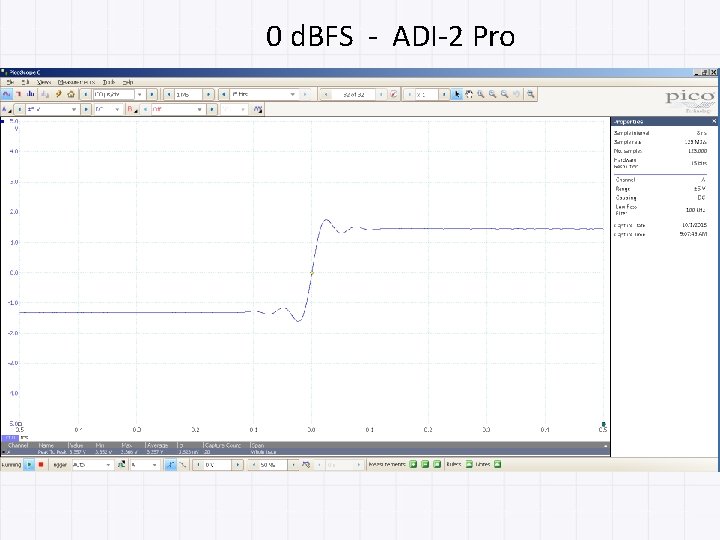Select the hand pan tool
Image resolution: width=720 pixels, height=540 pixels.
coord(469,94)
